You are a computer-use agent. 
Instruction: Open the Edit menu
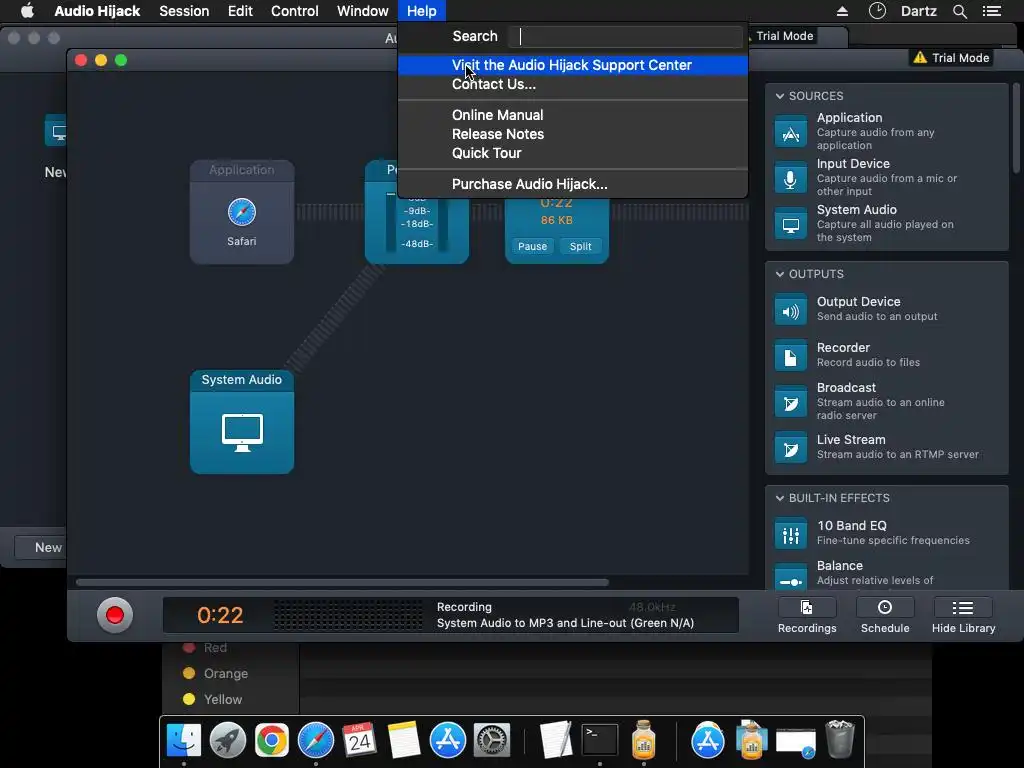click(240, 11)
